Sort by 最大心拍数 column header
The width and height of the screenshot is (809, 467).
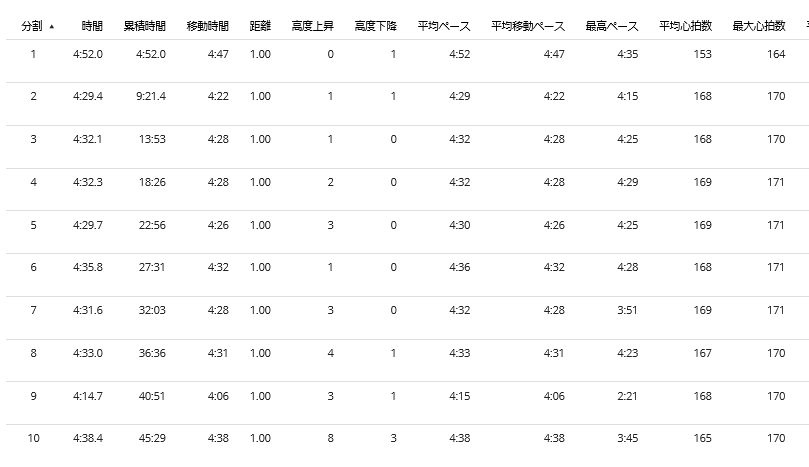tap(759, 26)
